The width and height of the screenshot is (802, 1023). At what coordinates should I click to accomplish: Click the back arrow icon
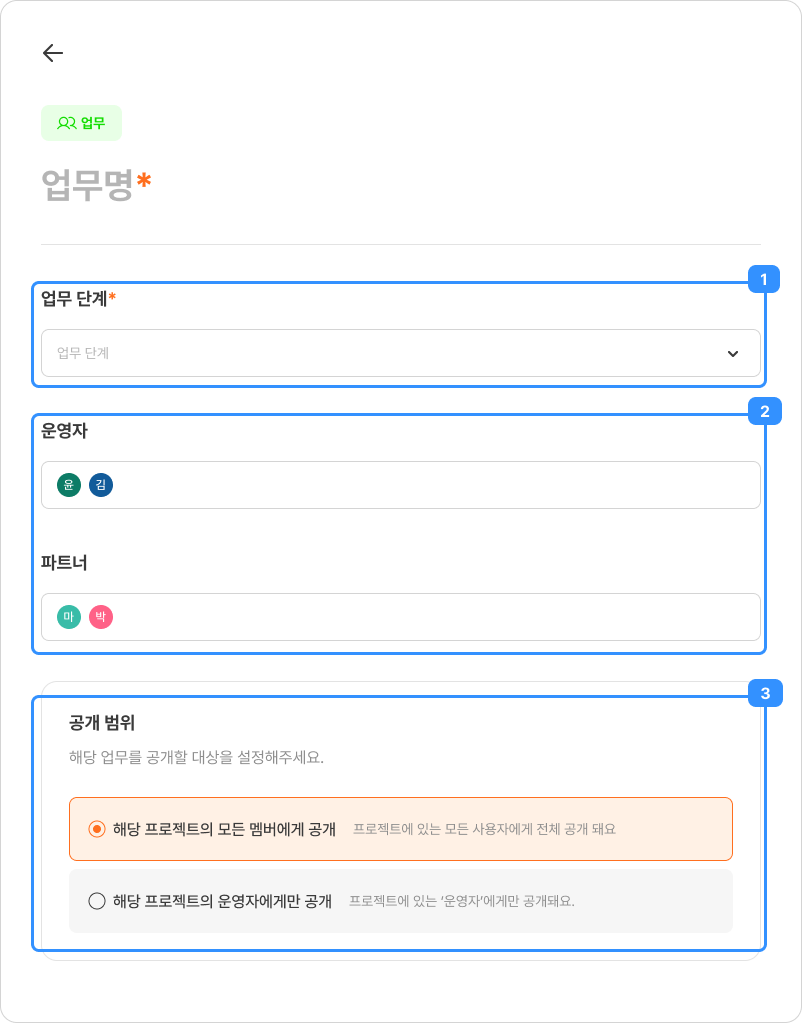(x=53, y=54)
